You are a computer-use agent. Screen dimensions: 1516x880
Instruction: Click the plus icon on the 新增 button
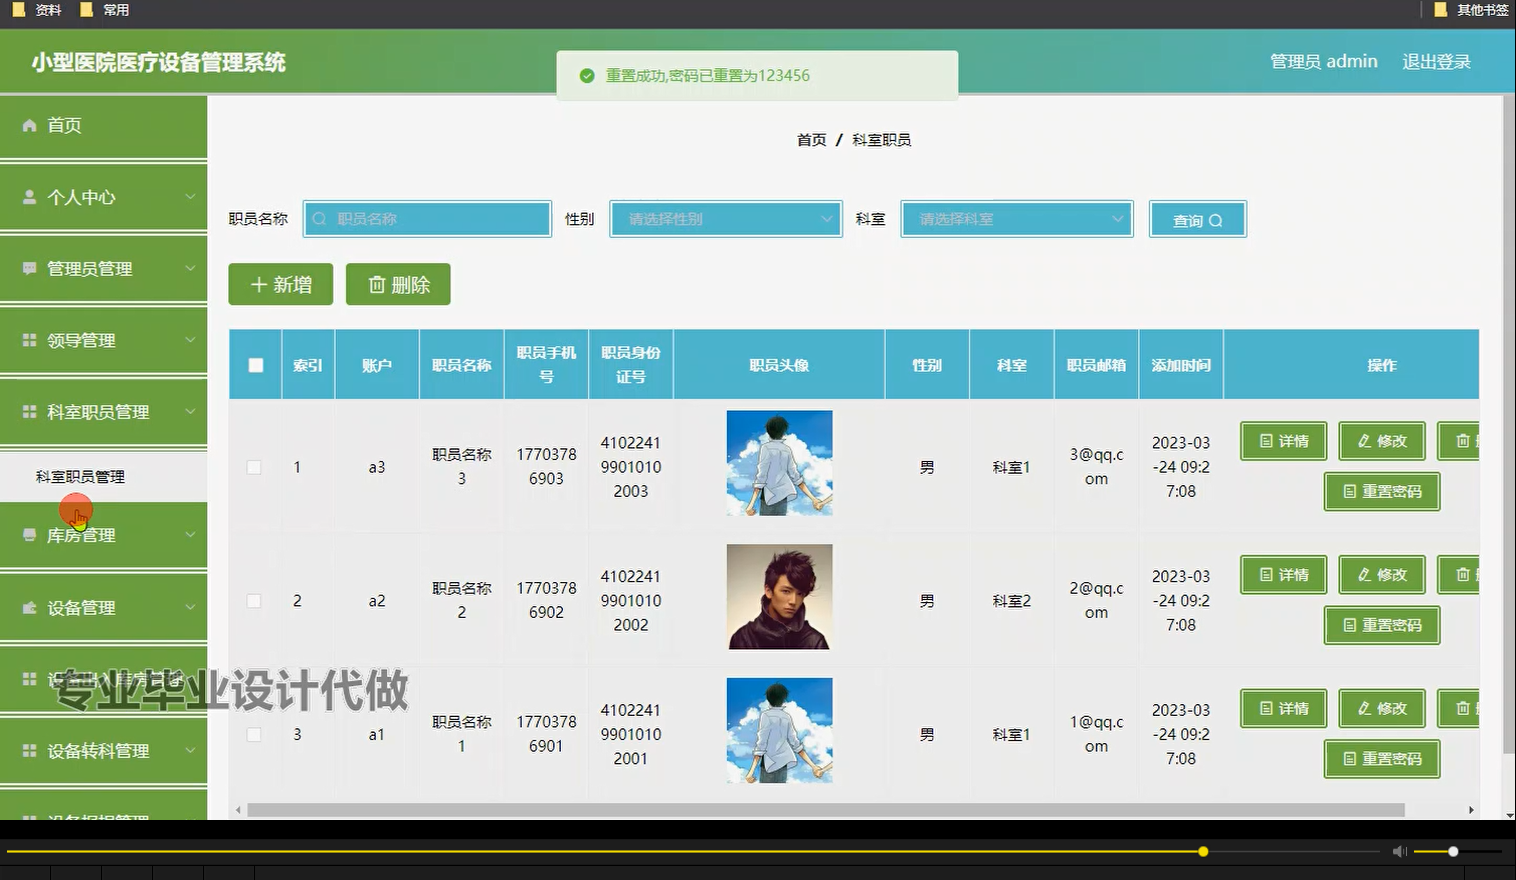pos(259,284)
